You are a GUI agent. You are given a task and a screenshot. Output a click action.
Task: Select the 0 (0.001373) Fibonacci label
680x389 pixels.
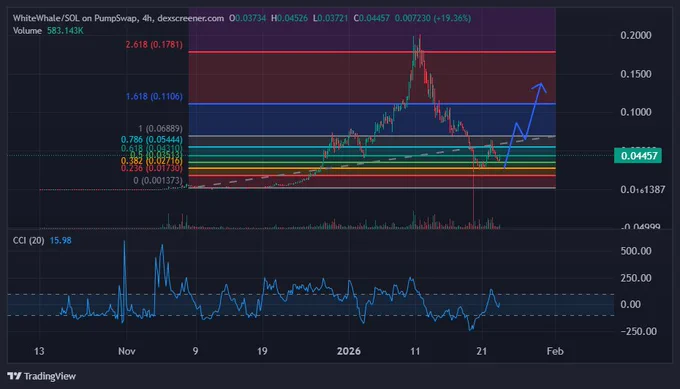pos(158,180)
